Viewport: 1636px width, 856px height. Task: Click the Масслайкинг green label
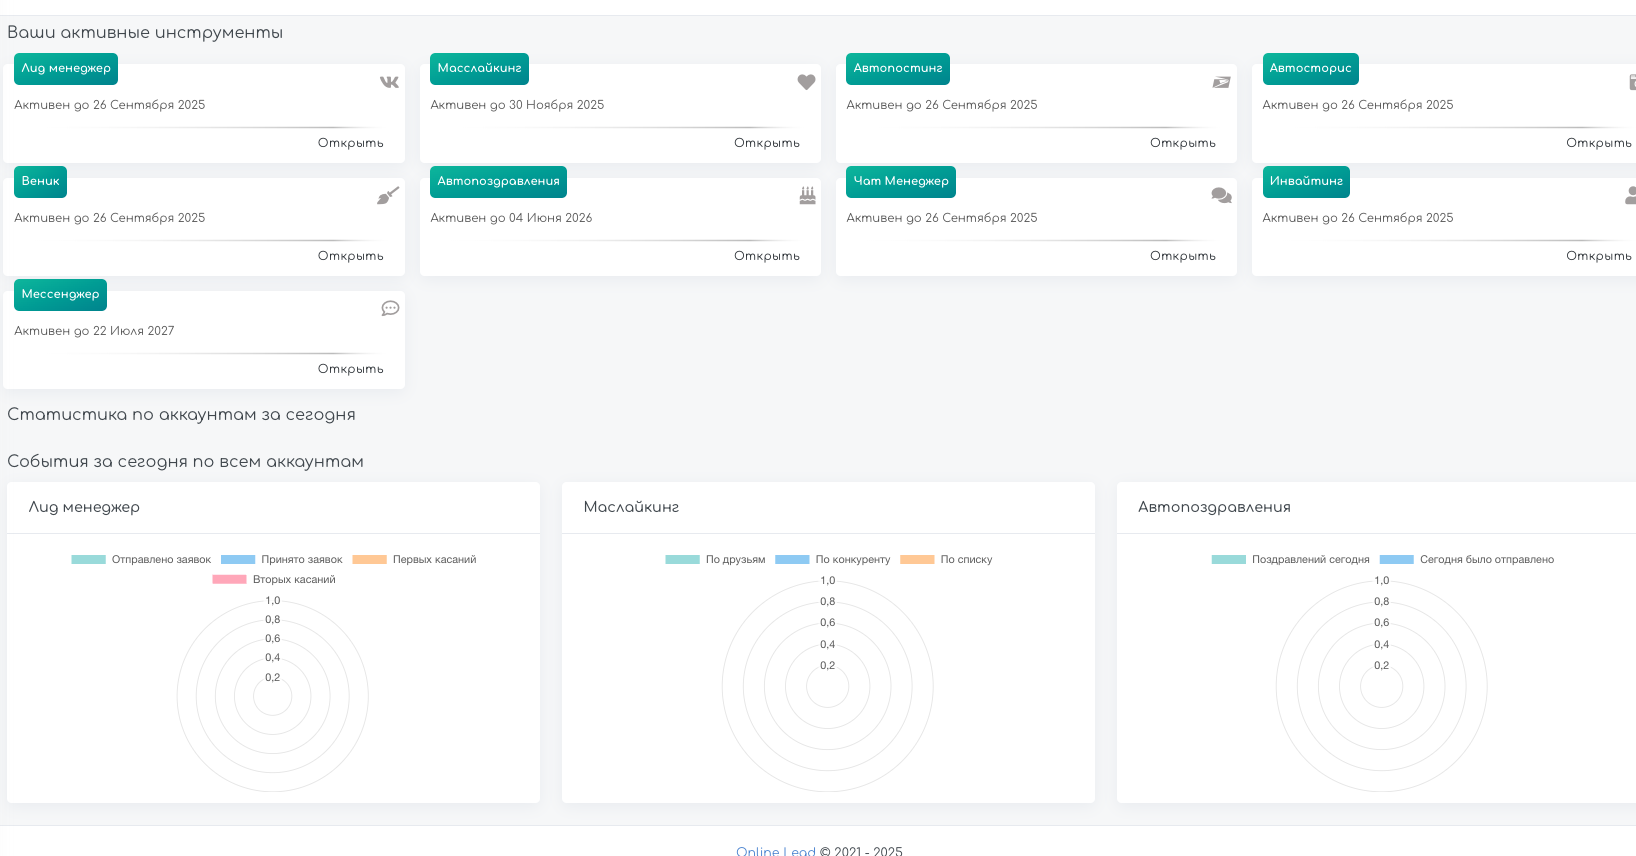tap(480, 69)
